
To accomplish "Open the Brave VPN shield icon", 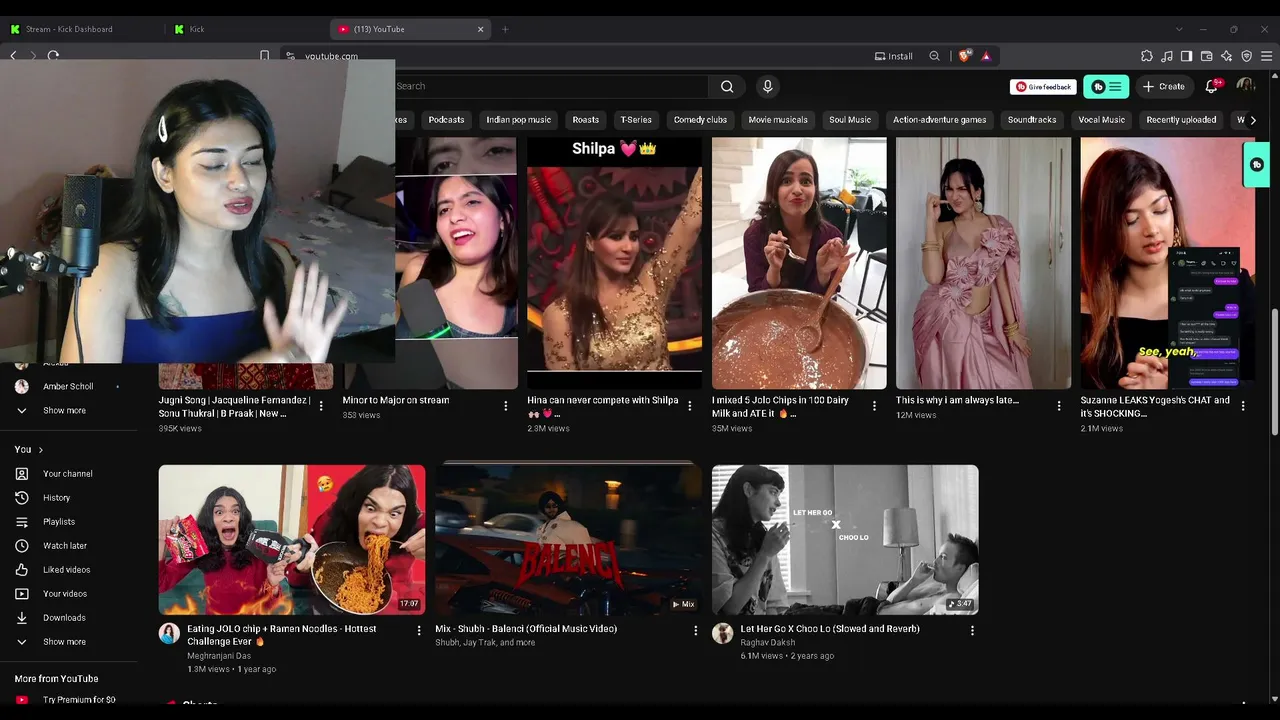I will pyautogui.click(x=1247, y=56).
